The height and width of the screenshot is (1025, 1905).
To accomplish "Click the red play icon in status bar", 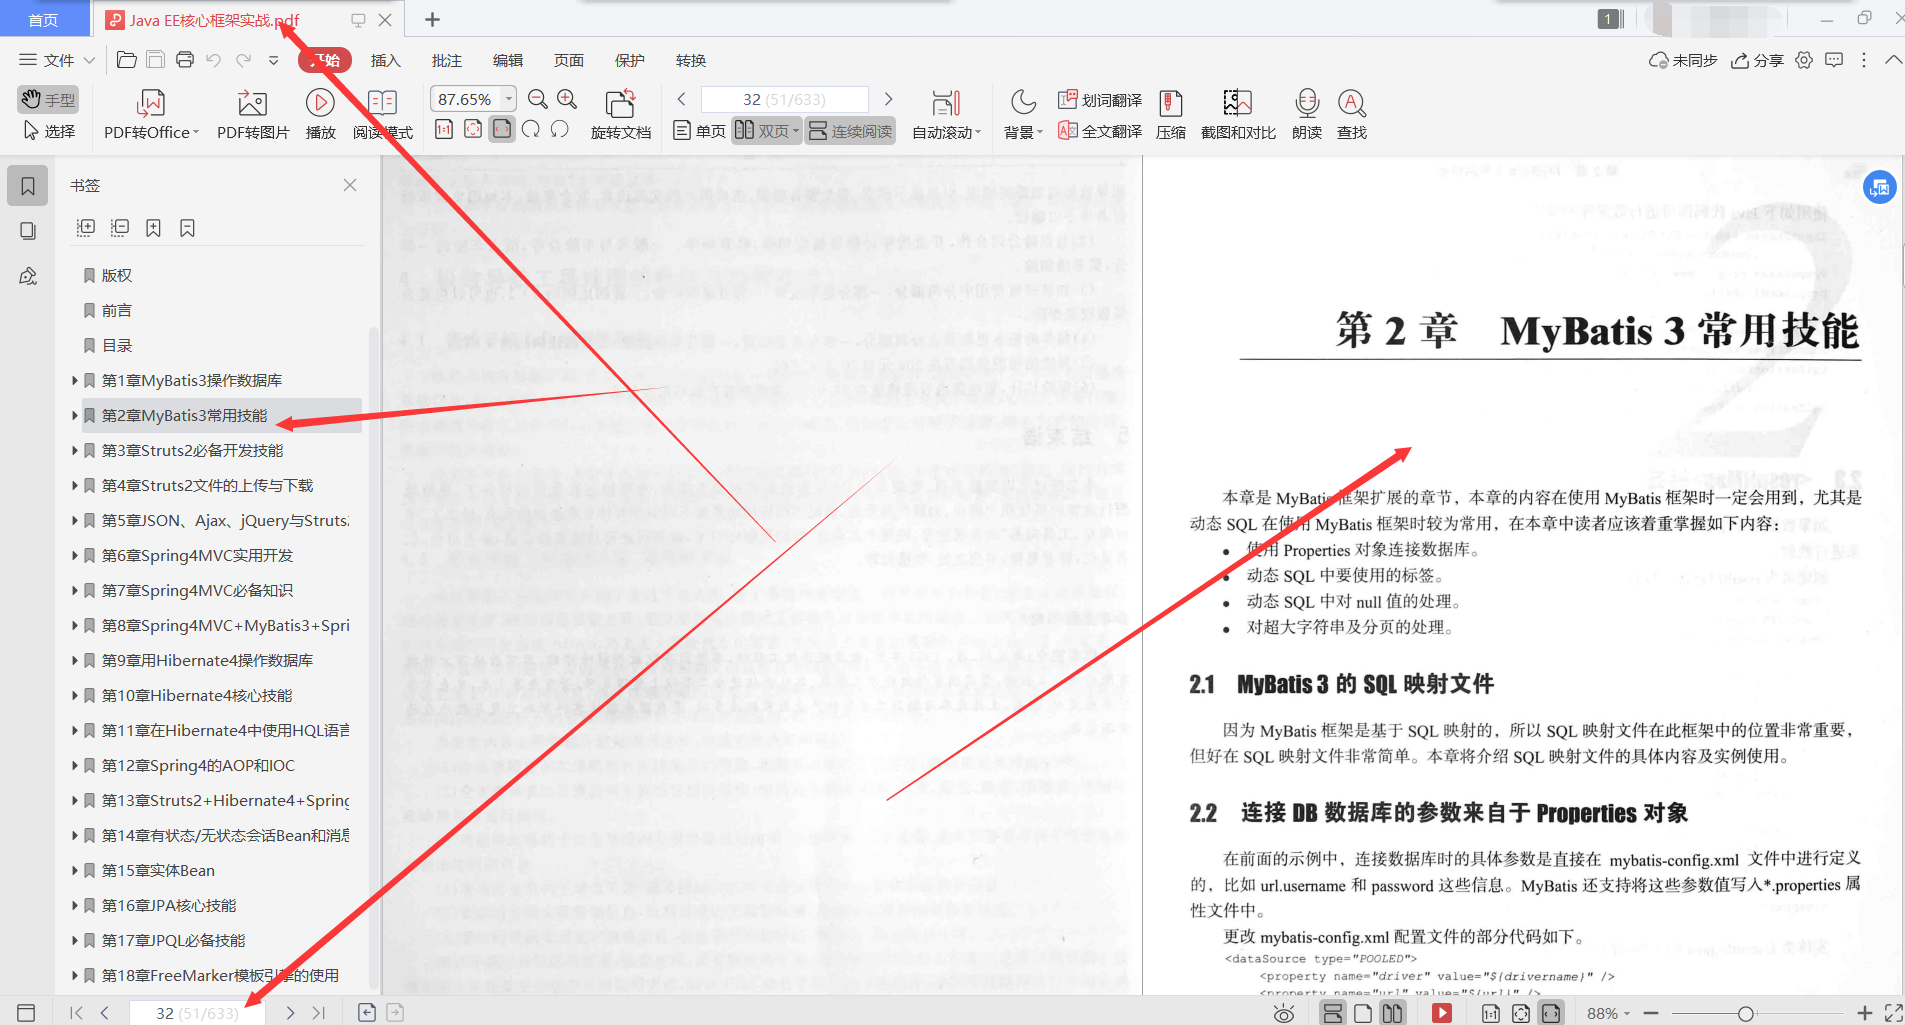I will [x=1442, y=1013].
